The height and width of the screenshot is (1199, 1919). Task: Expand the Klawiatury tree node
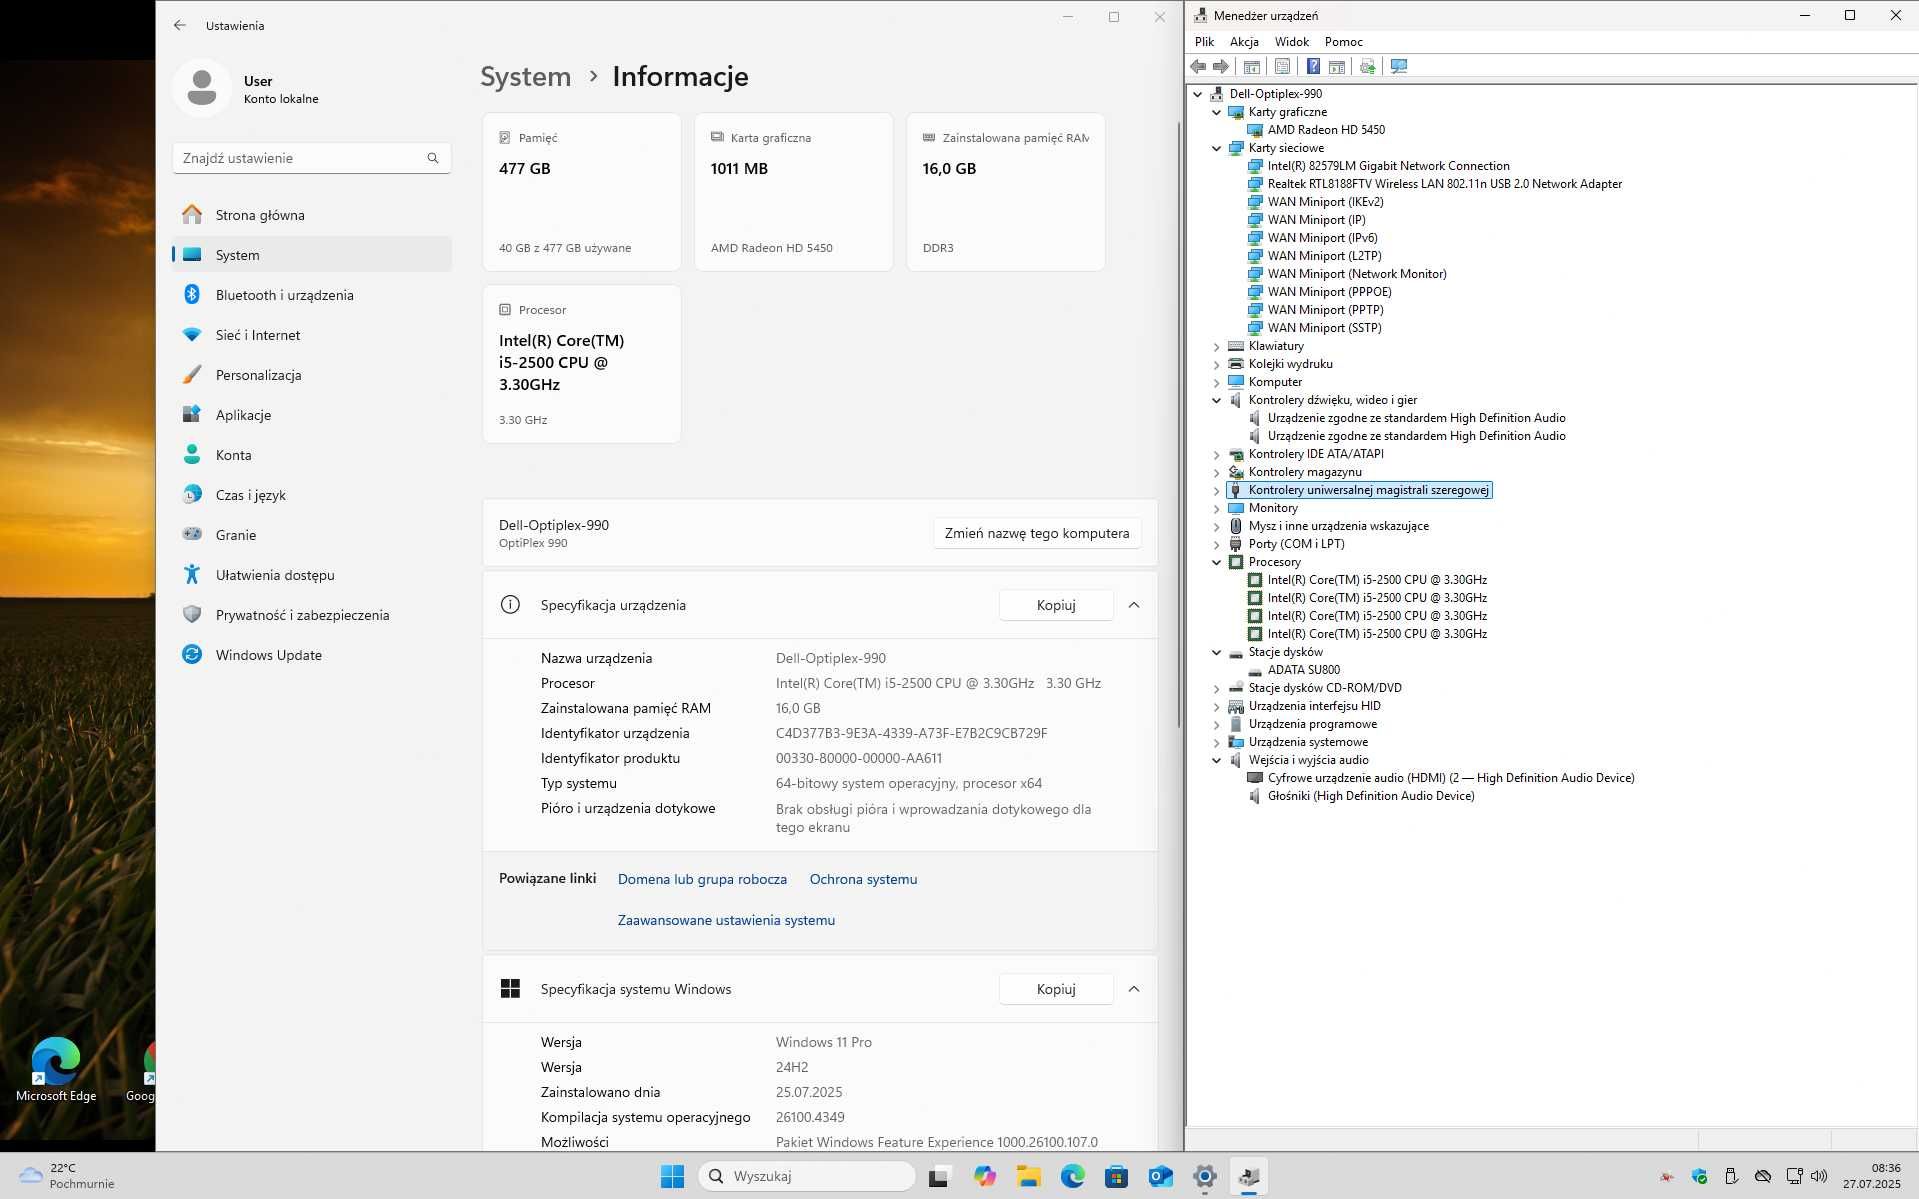[x=1217, y=346]
